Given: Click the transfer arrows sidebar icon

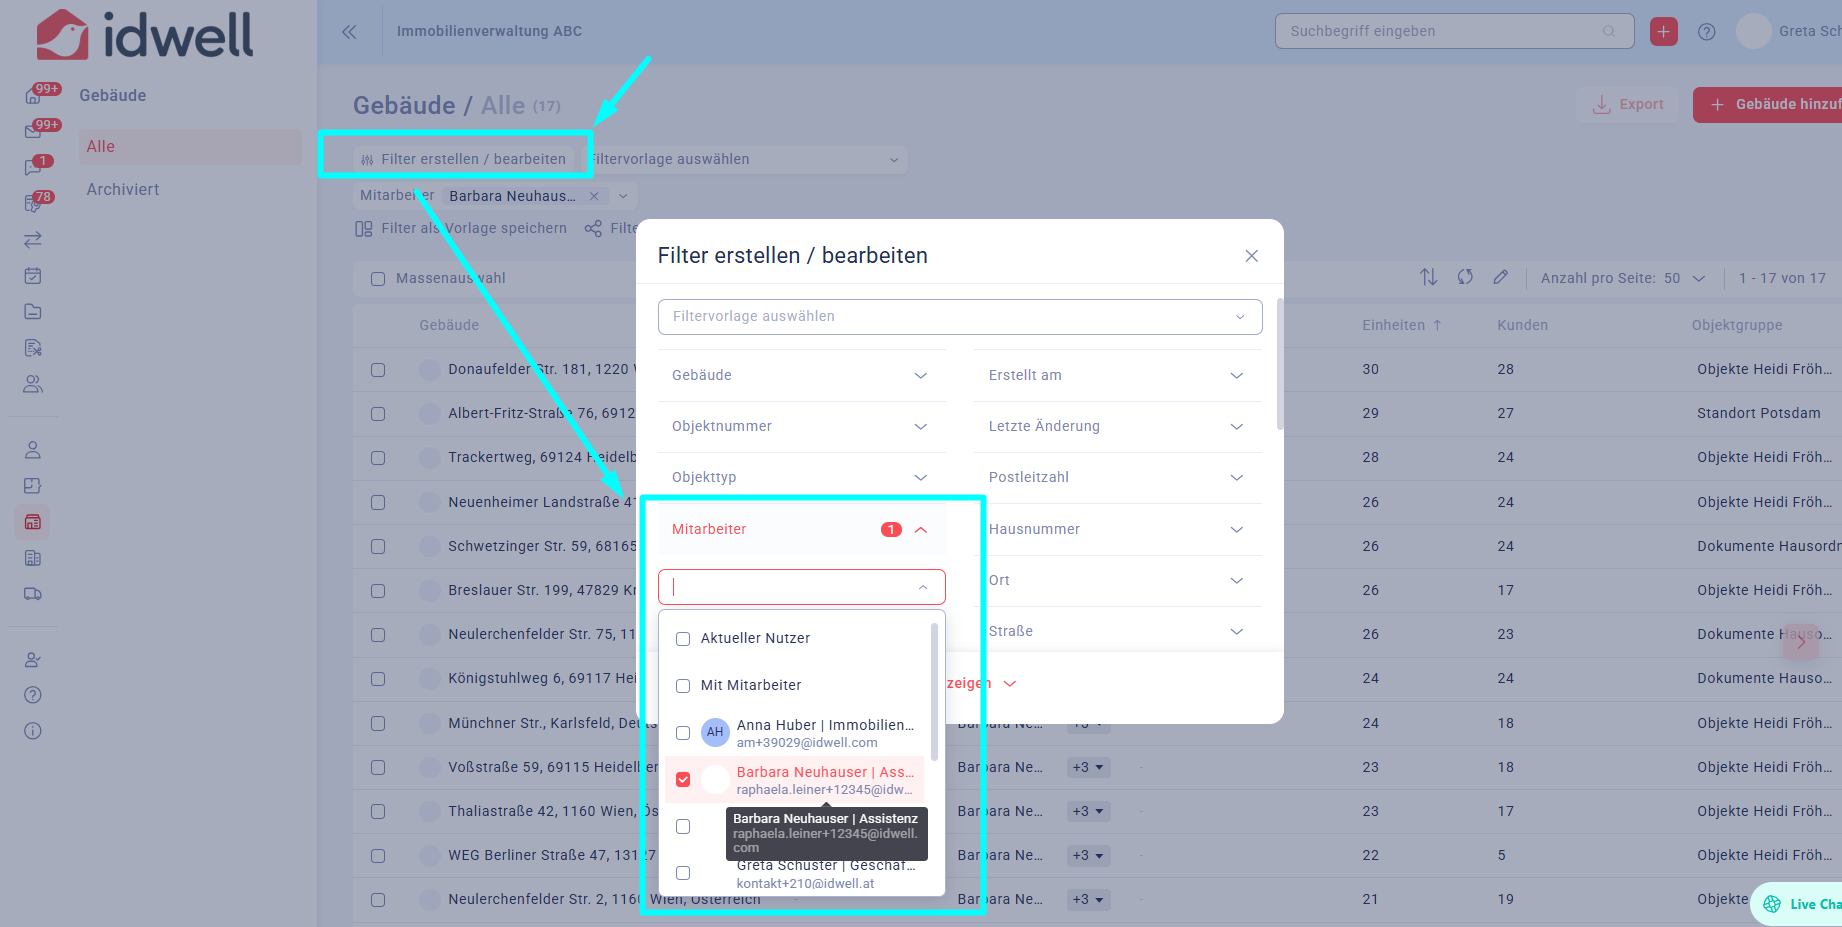Looking at the screenshot, I should point(33,240).
